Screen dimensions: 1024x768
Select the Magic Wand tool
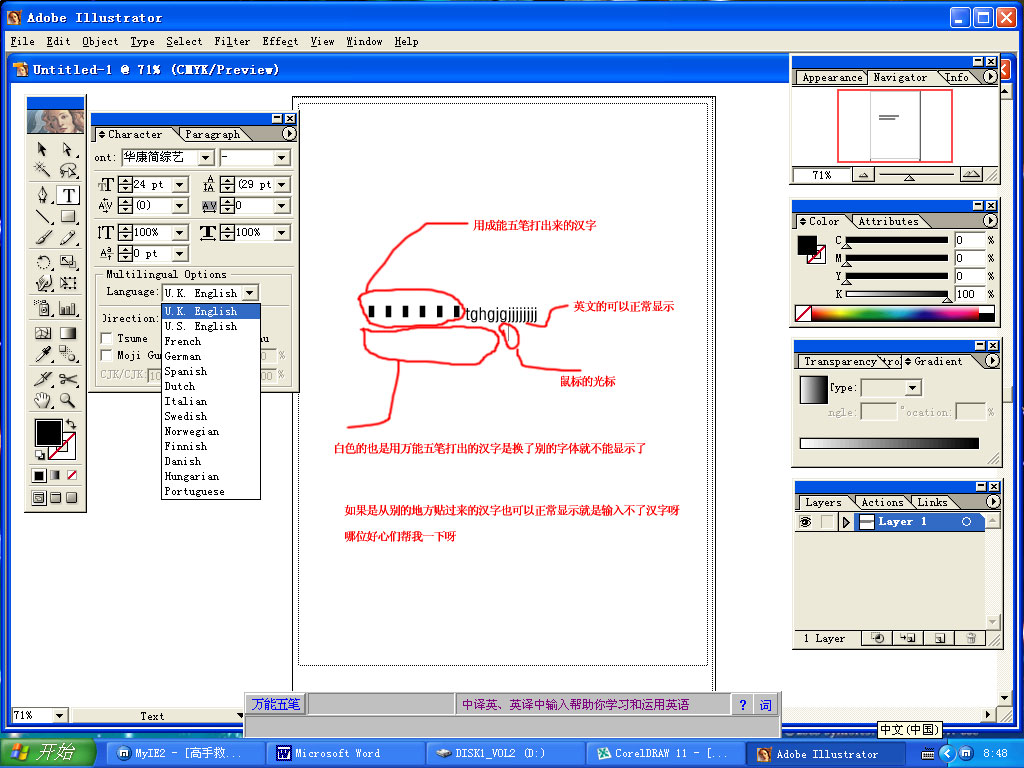[43, 171]
